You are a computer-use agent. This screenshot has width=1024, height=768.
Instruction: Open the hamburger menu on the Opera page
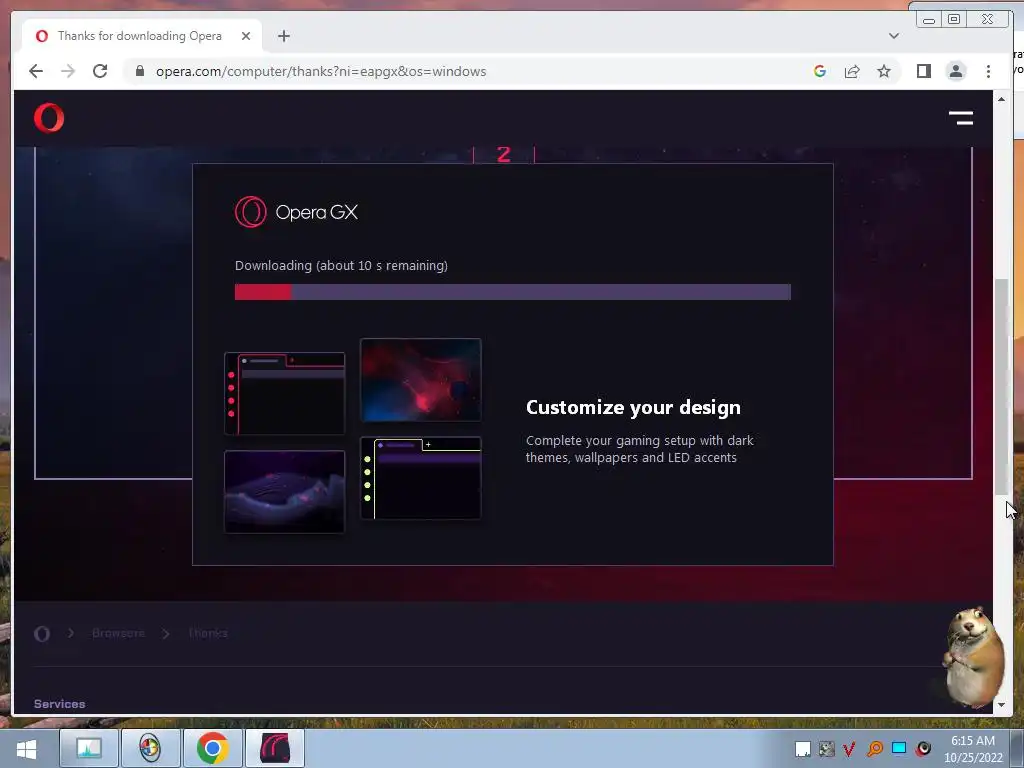pyautogui.click(x=961, y=118)
